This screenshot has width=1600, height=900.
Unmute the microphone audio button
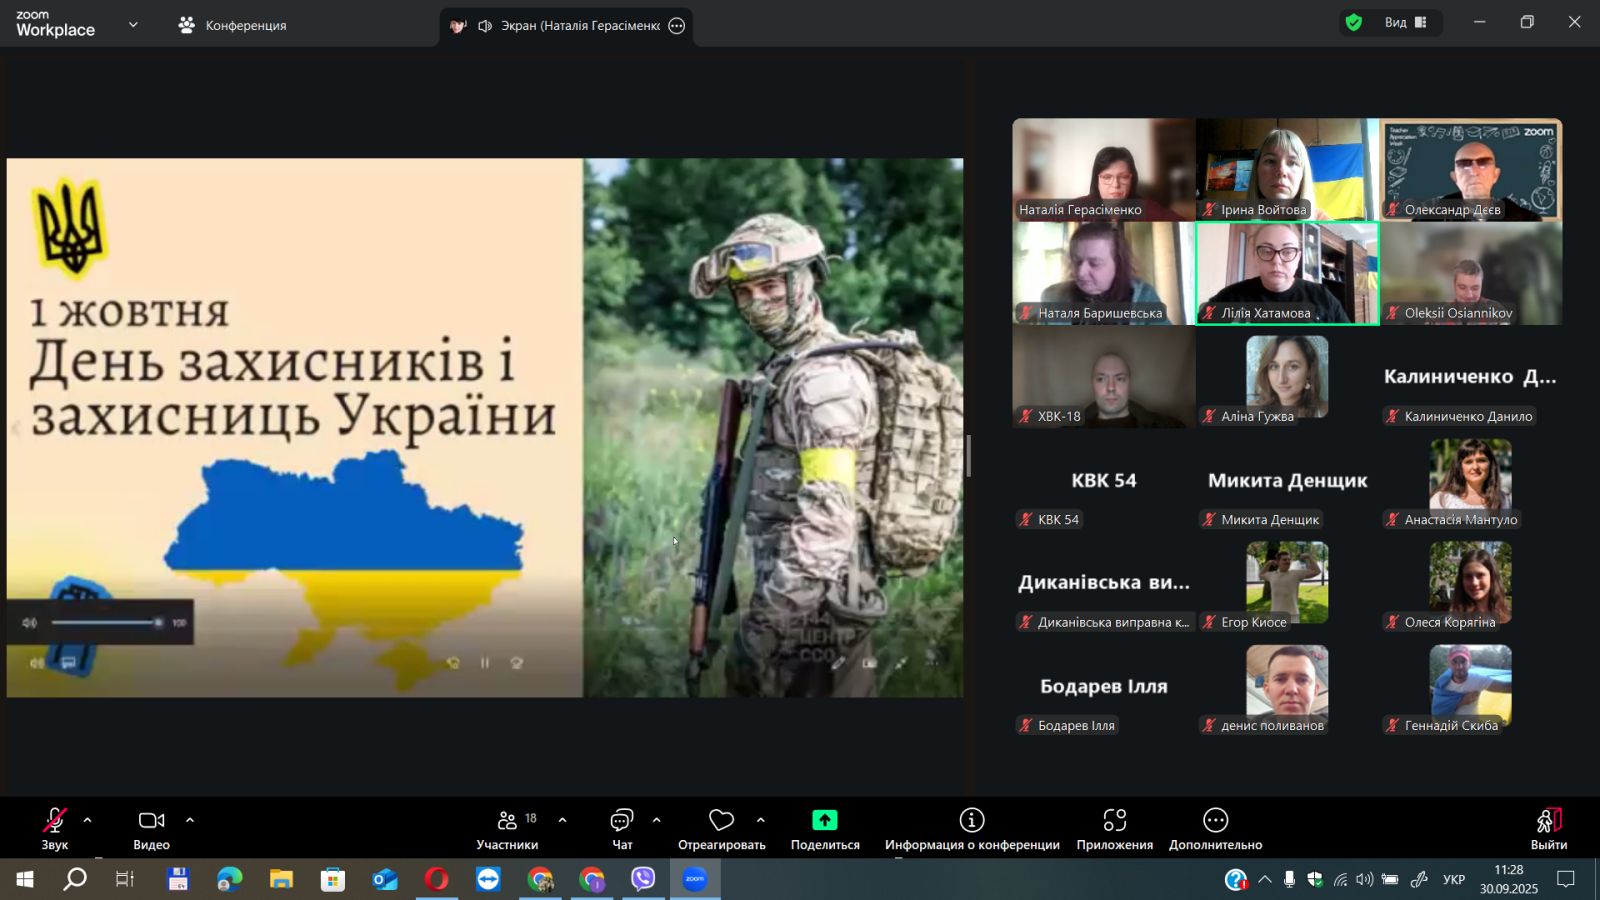click(55, 829)
